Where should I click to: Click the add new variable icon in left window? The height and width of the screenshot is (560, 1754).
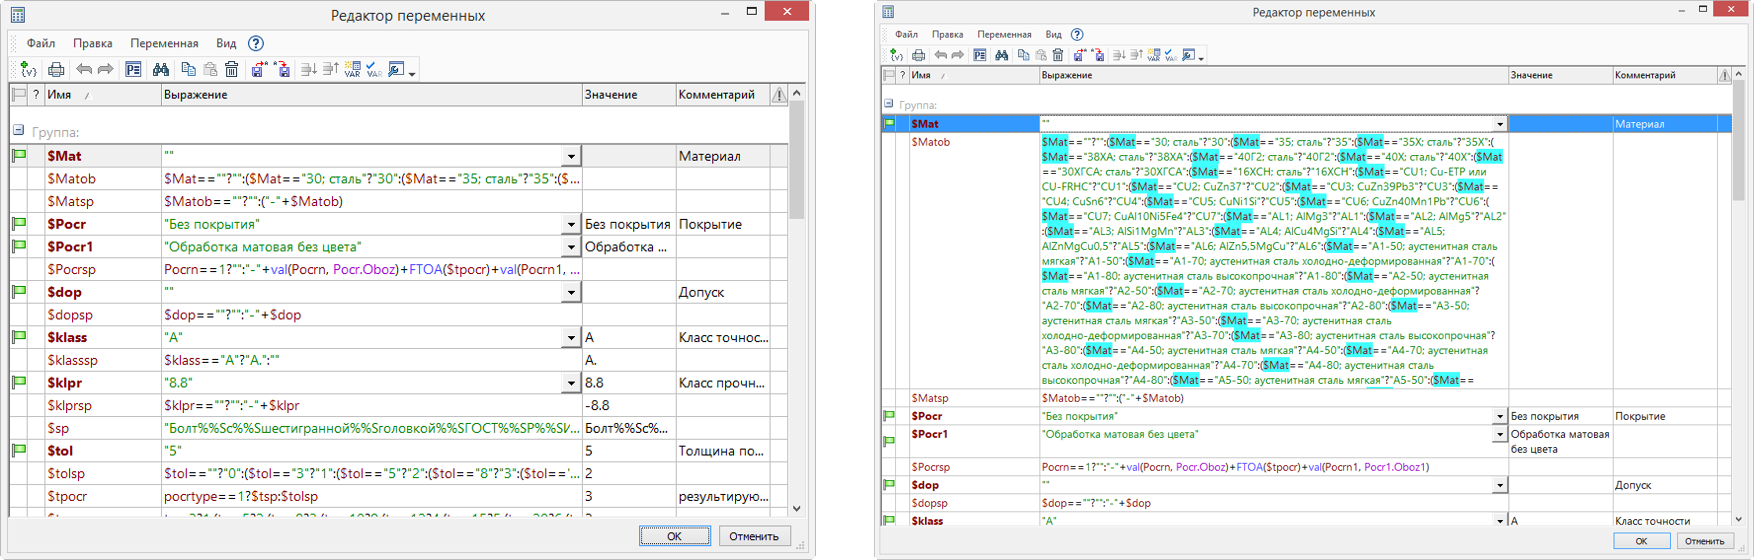28,70
